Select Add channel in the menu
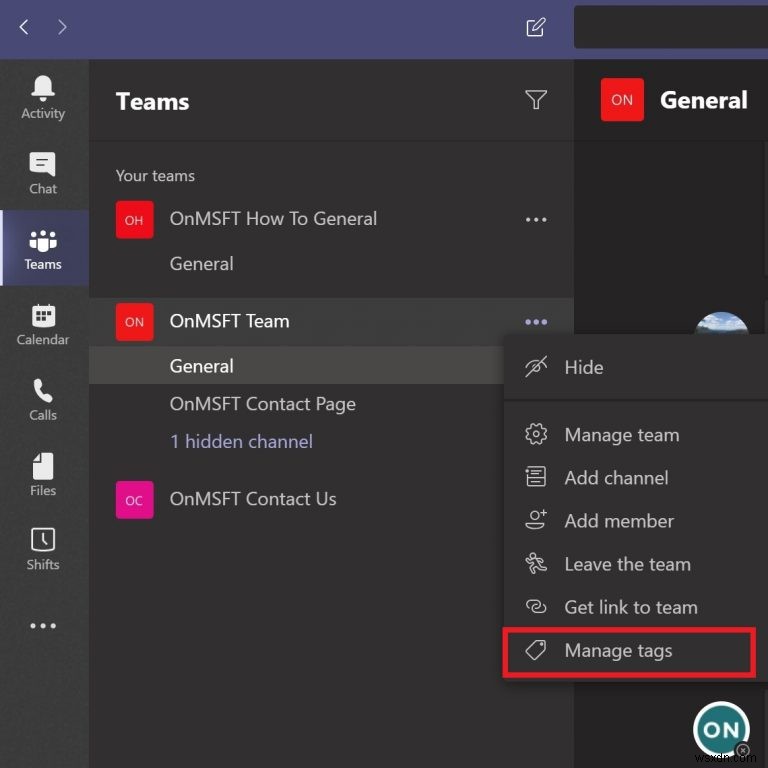Screen dimensions: 768x768 635,478
